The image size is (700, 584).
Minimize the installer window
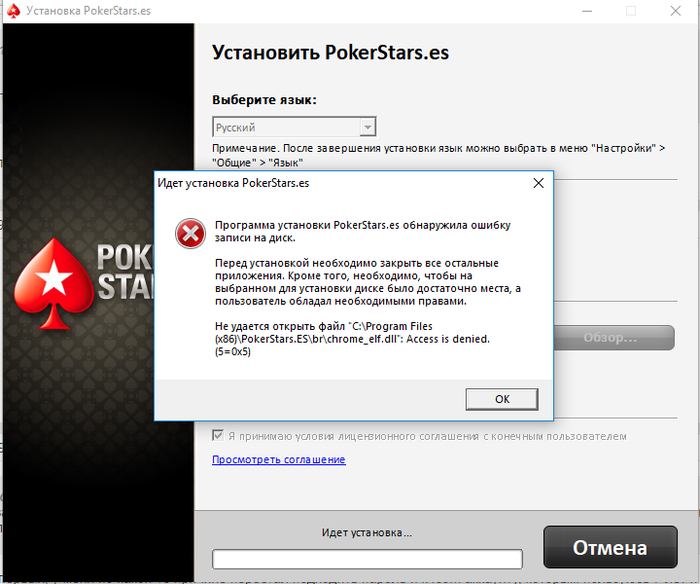(587, 11)
